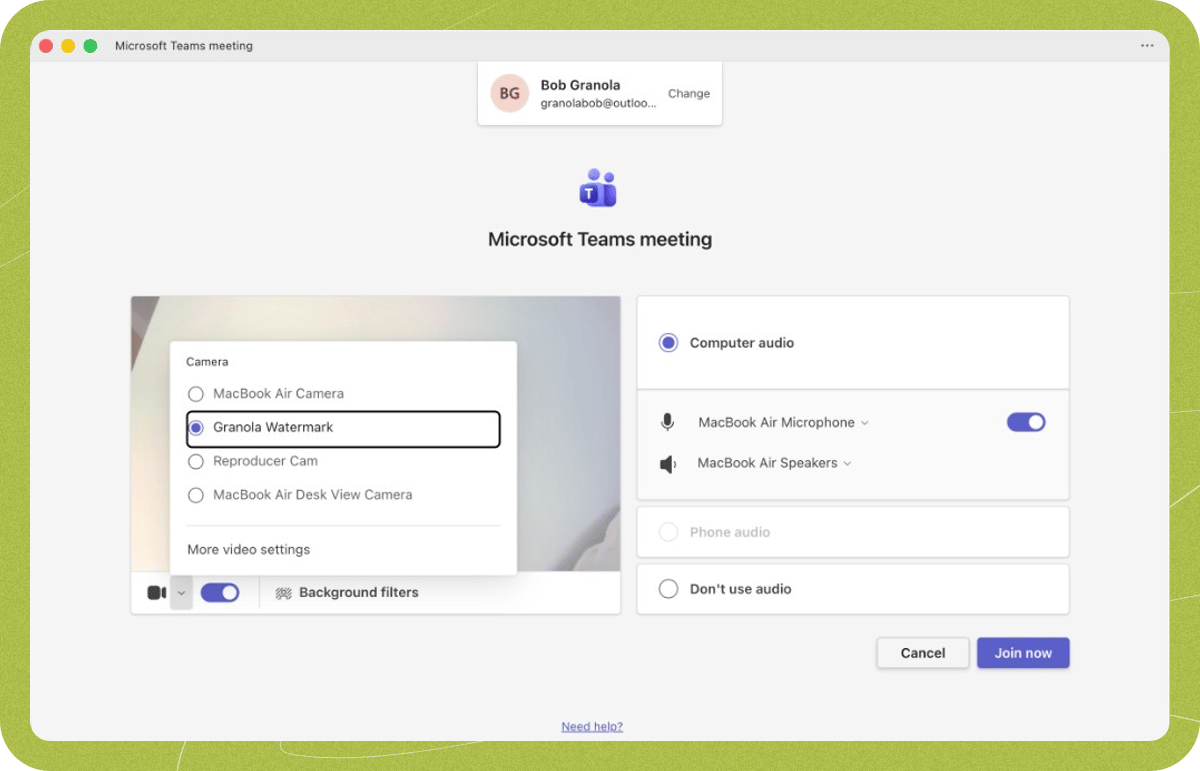Open More video settings
This screenshot has height=771, width=1200.
click(249, 550)
